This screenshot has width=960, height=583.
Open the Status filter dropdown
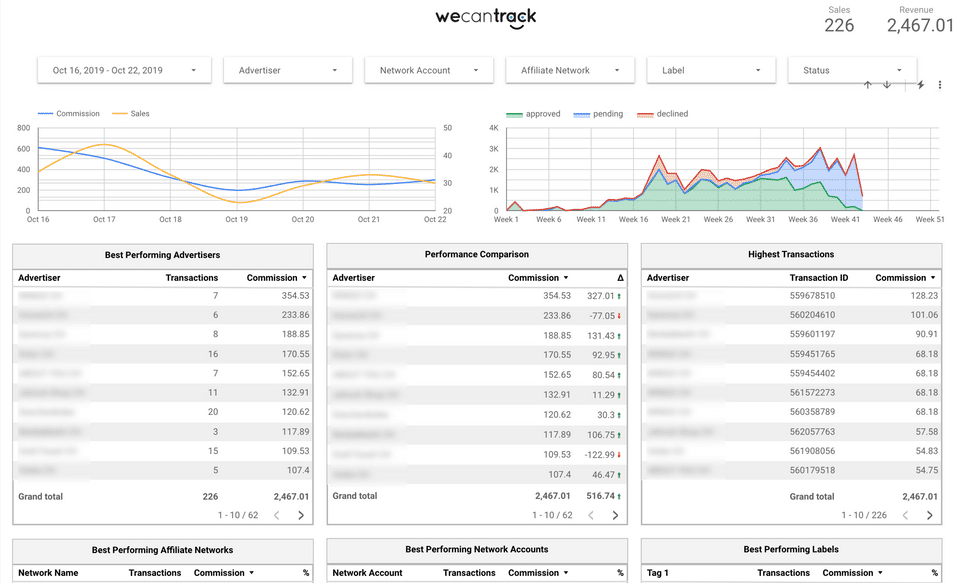click(852, 70)
